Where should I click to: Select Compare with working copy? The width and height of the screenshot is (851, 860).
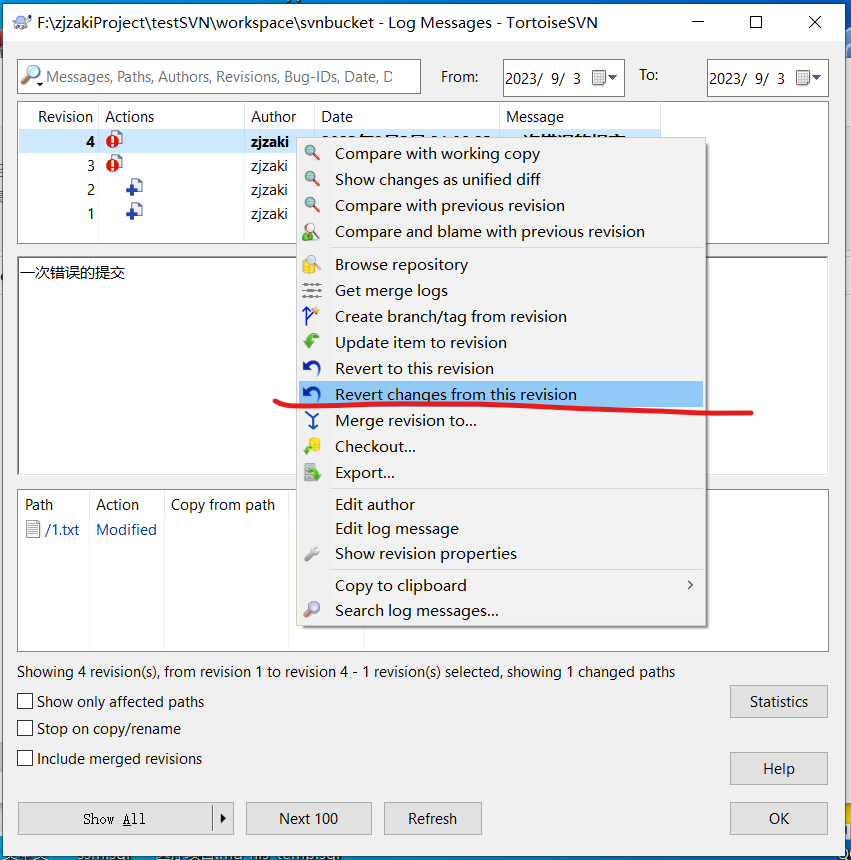(x=501, y=154)
